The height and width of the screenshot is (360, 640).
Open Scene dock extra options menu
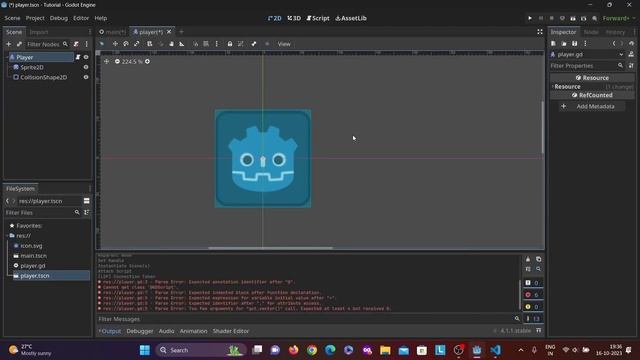[x=87, y=44]
